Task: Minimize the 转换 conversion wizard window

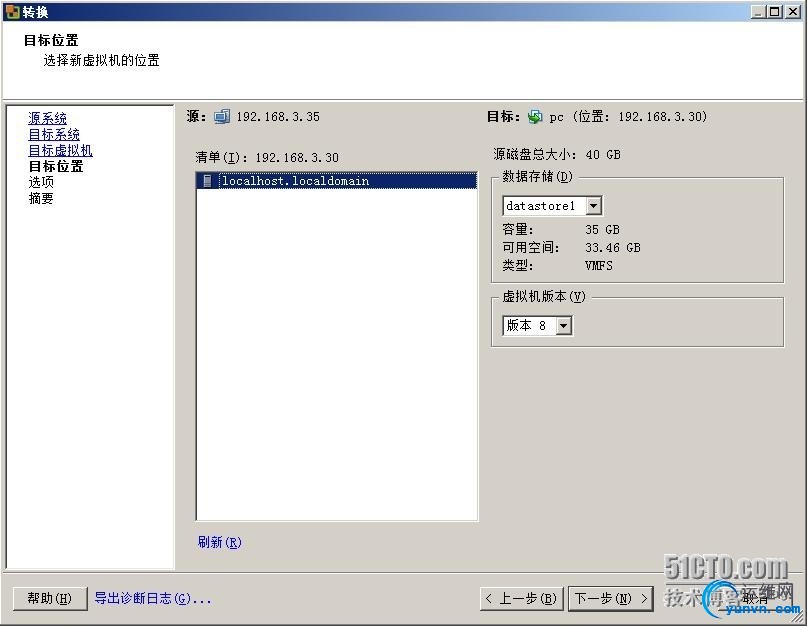Action: point(757,11)
